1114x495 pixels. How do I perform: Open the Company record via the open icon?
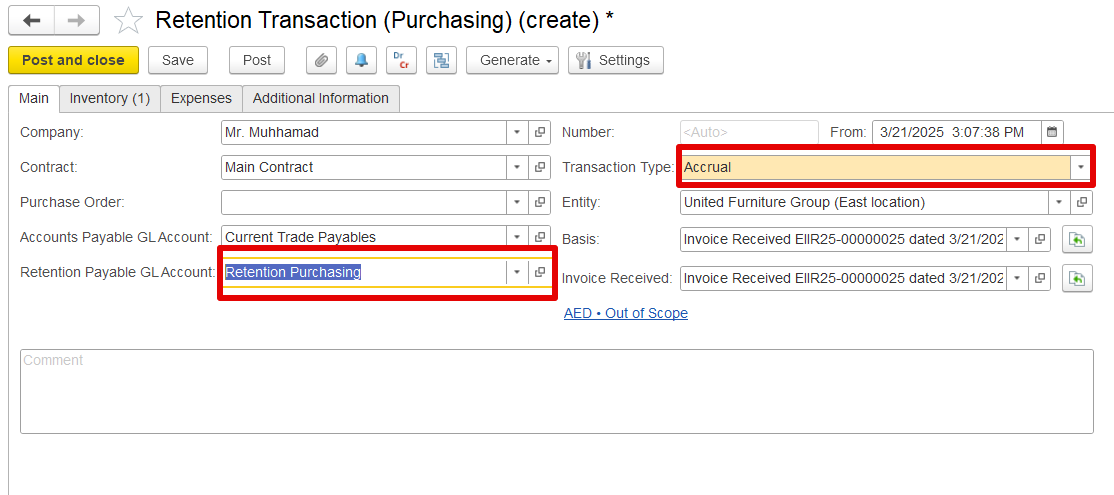[539, 132]
